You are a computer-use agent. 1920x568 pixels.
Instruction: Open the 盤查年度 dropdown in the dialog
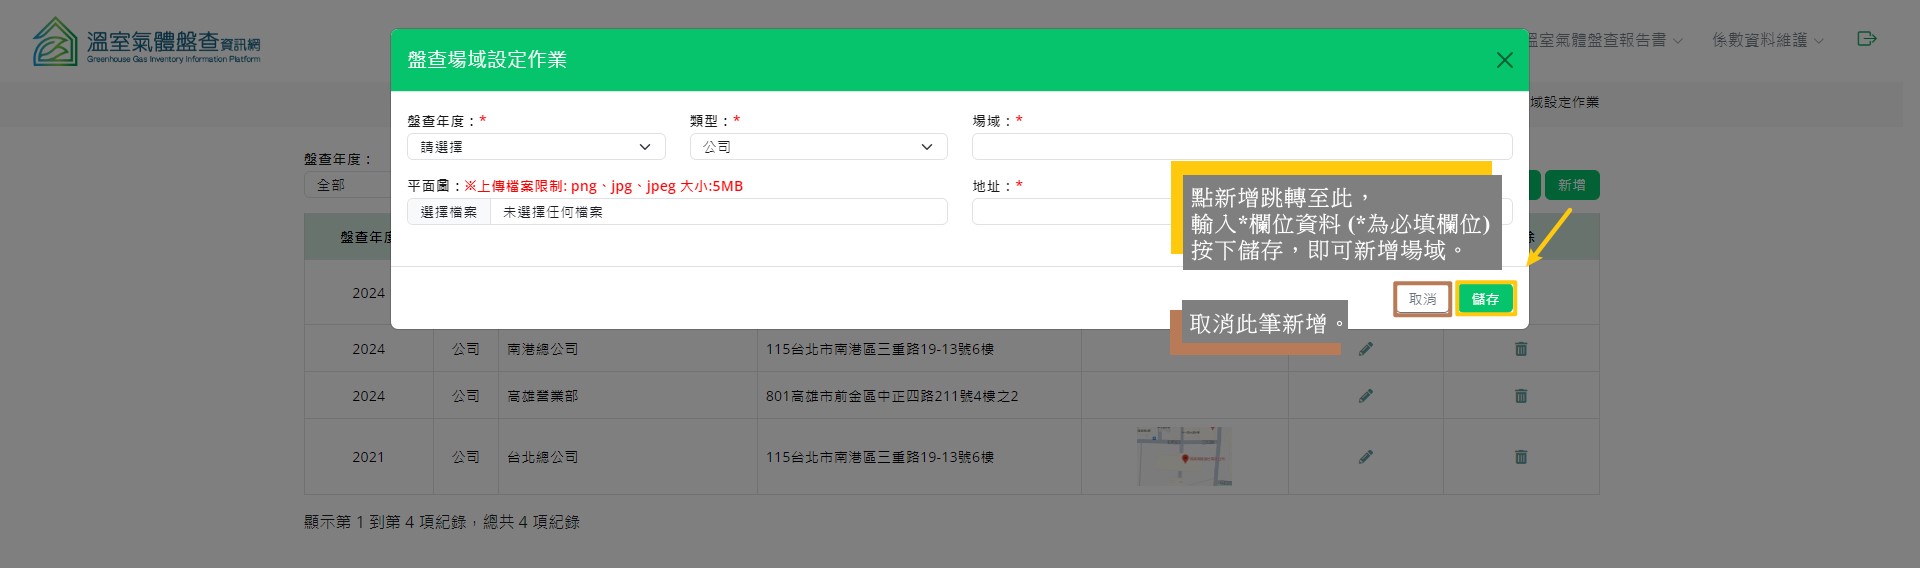[536, 147]
